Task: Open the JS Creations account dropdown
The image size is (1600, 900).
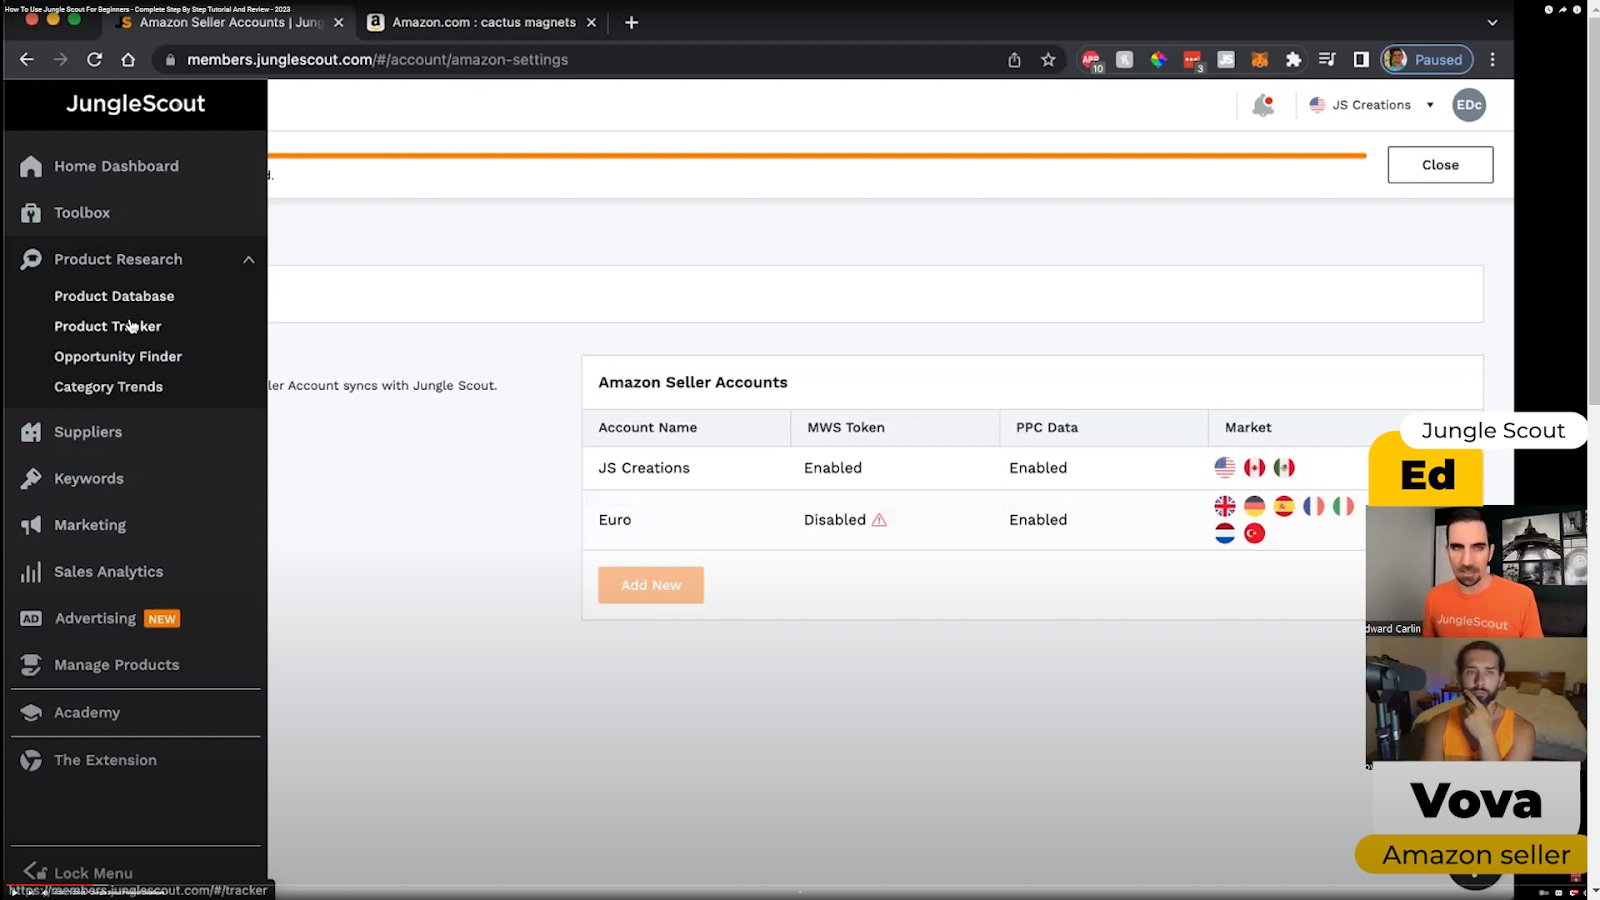Action: (1372, 105)
